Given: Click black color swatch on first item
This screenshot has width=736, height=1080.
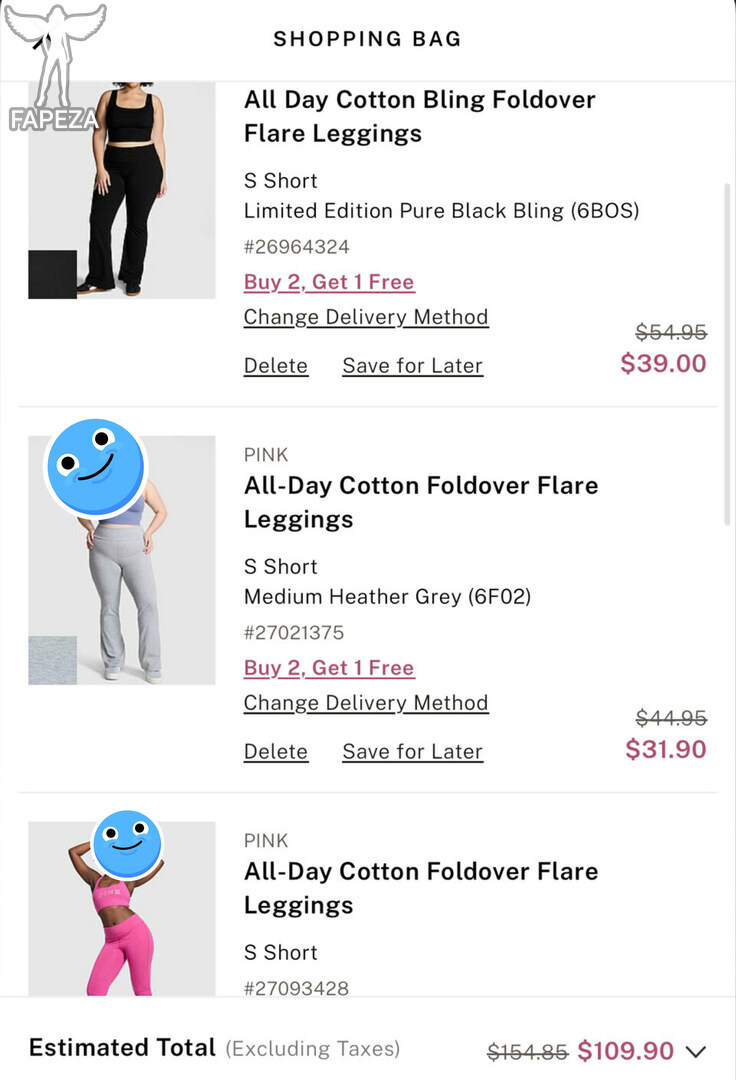Looking at the screenshot, I should click(x=52, y=274).
